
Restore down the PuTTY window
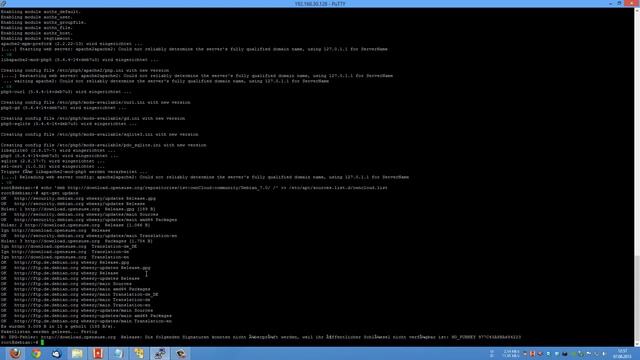619,3
